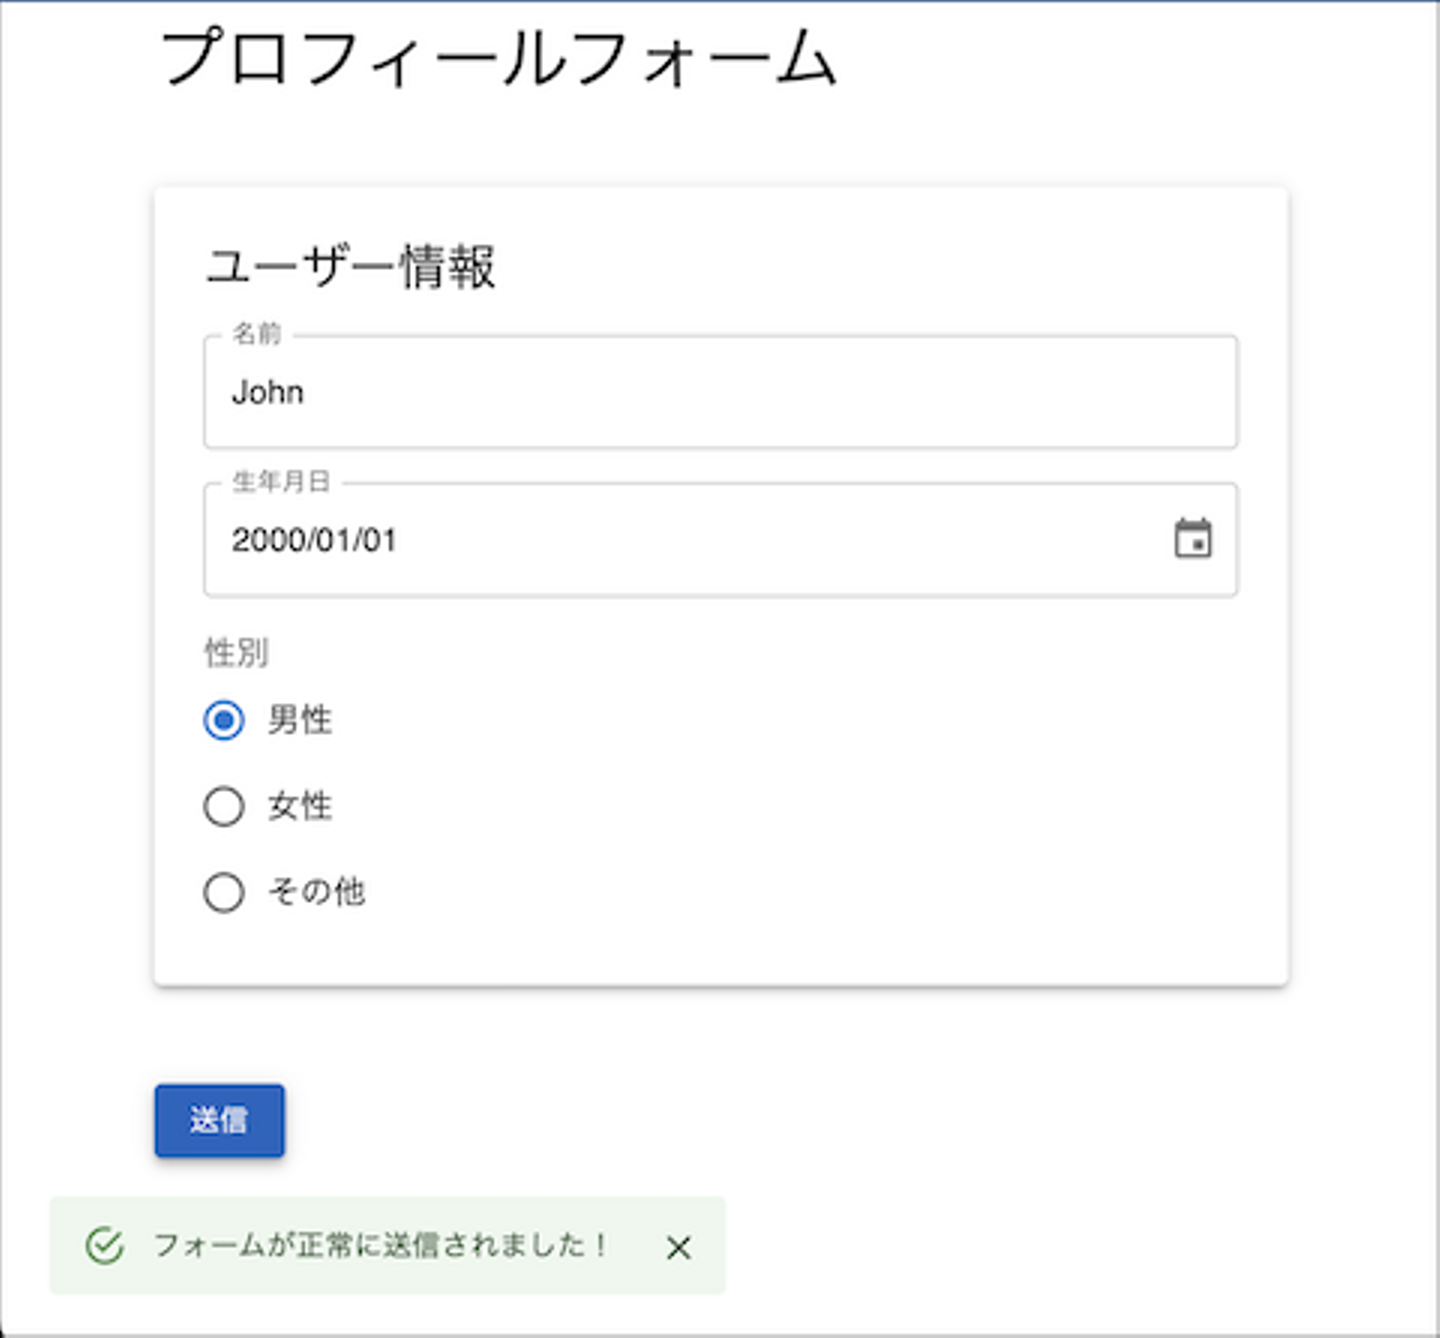Open the calendar date picker icon
The height and width of the screenshot is (1338, 1440).
(1192, 539)
